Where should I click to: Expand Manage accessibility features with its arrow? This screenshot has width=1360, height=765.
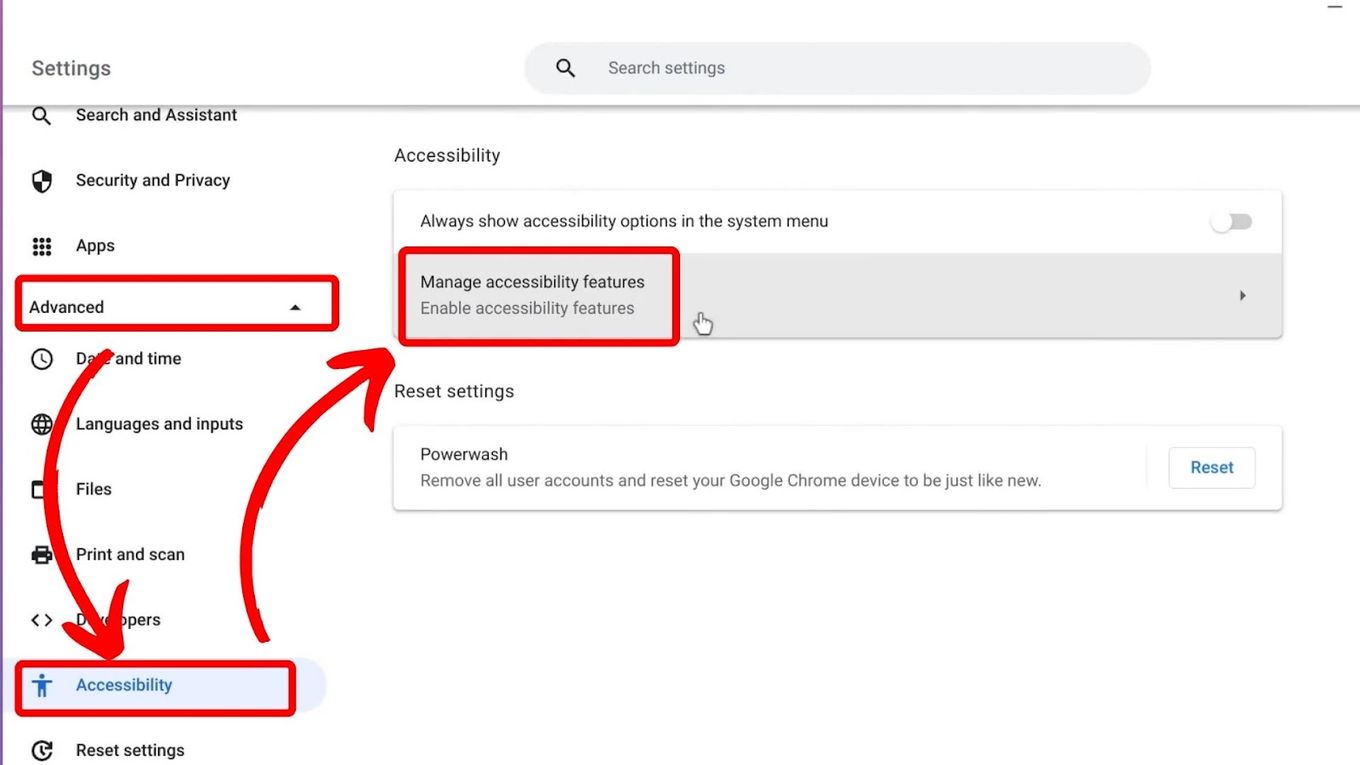pos(1243,295)
